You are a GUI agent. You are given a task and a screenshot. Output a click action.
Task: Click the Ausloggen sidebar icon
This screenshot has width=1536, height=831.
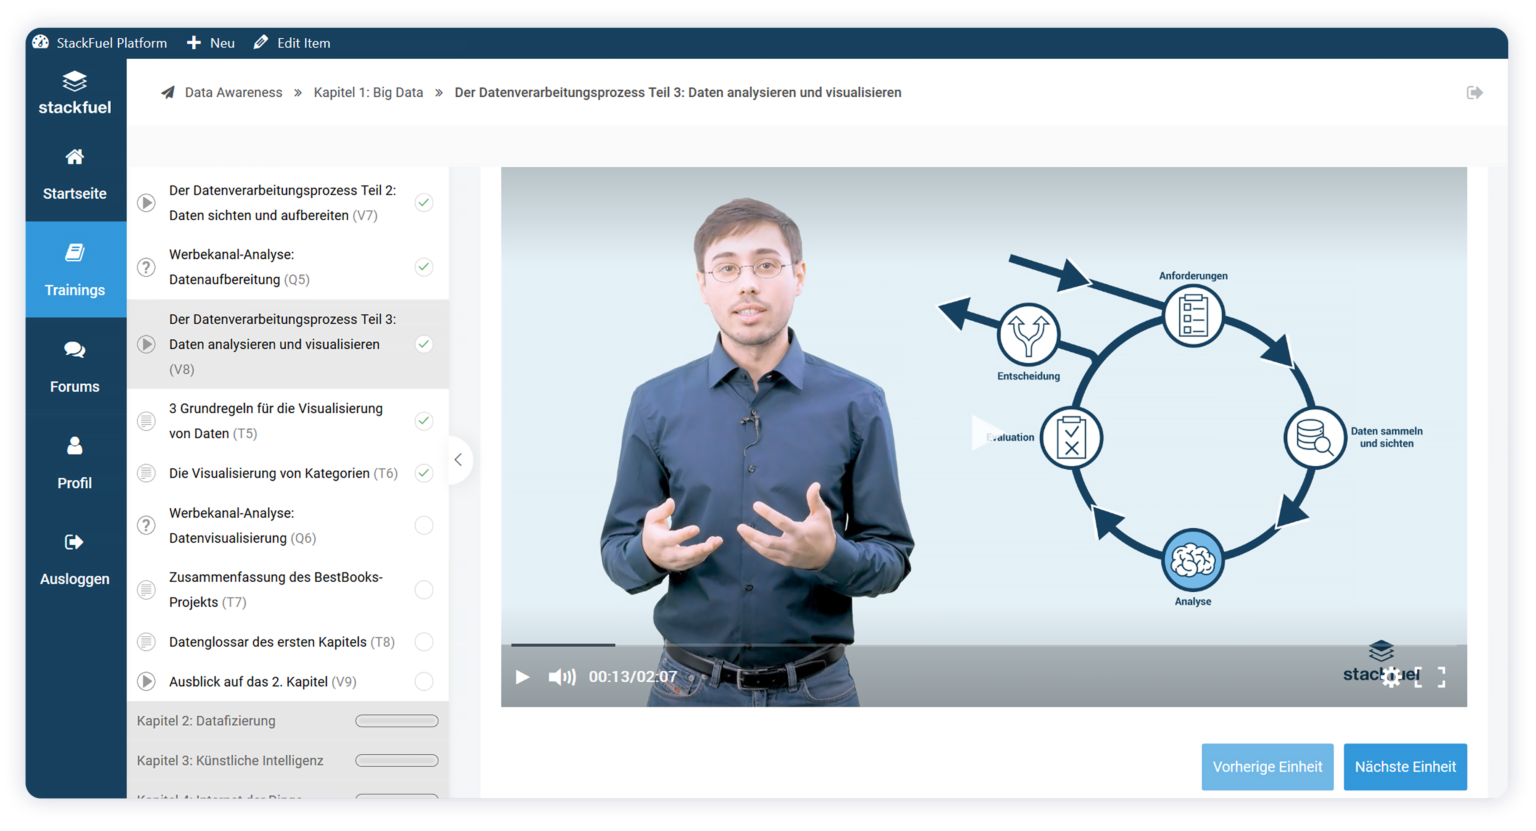coord(74,558)
